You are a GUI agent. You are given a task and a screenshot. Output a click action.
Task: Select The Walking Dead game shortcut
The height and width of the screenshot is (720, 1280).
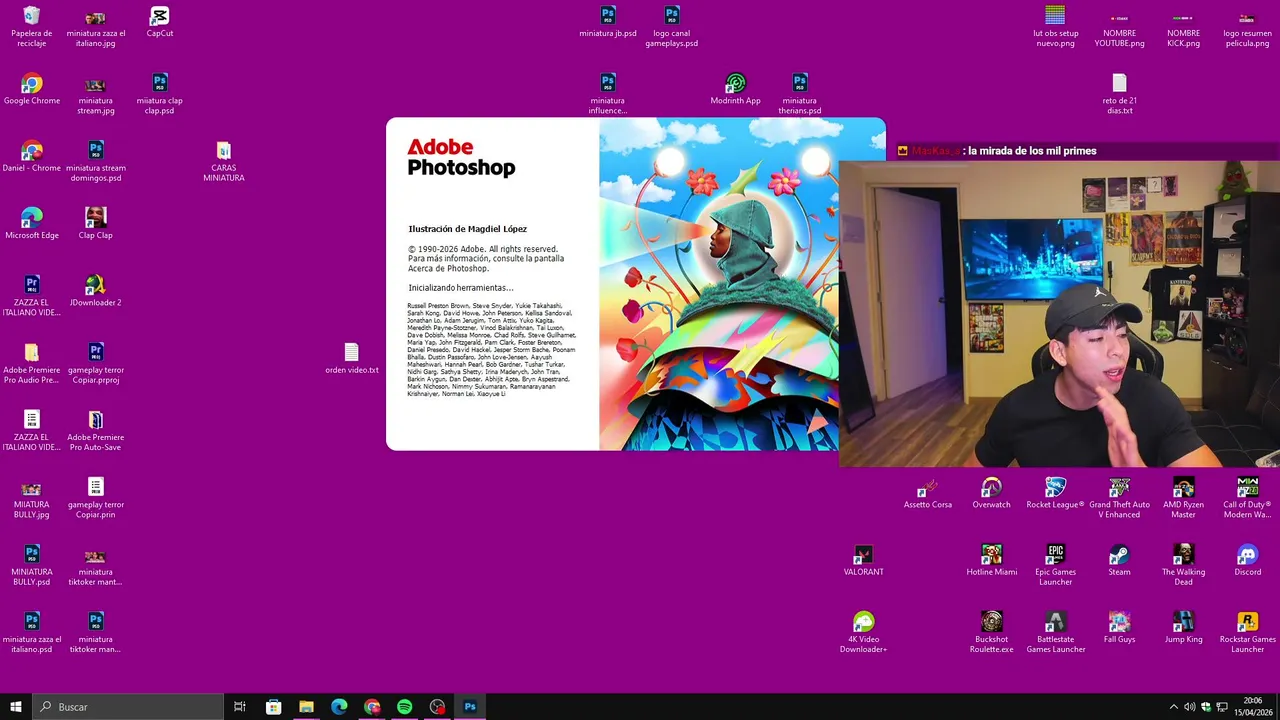(1184, 565)
